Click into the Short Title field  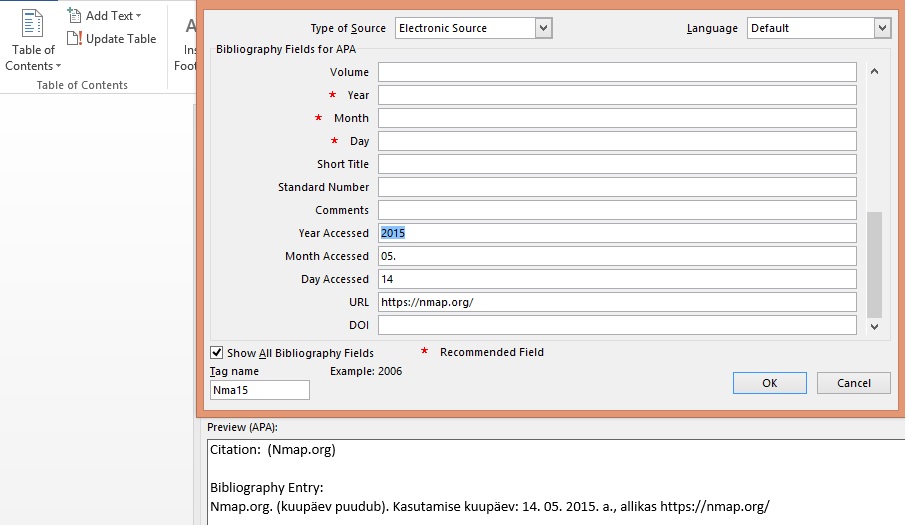point(617,164)
